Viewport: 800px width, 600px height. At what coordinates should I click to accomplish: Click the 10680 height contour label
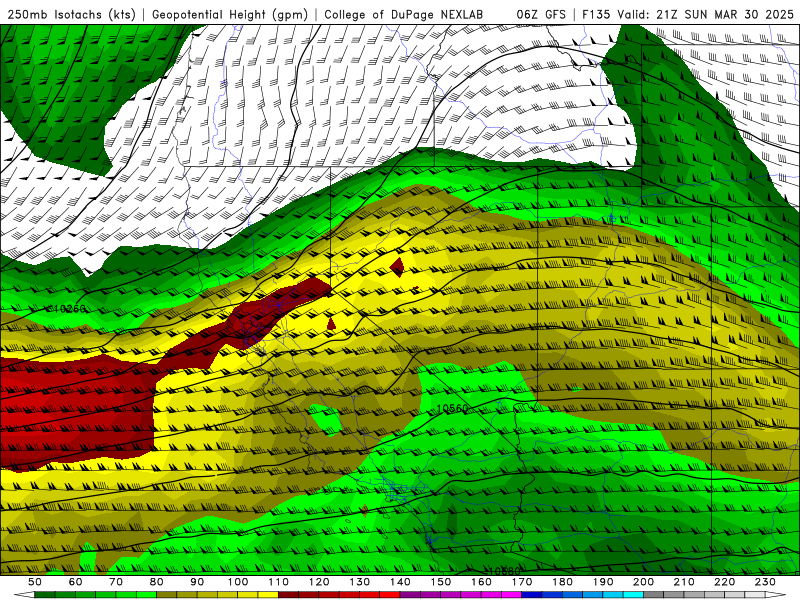pyautogui.click(x=504, y=571)
